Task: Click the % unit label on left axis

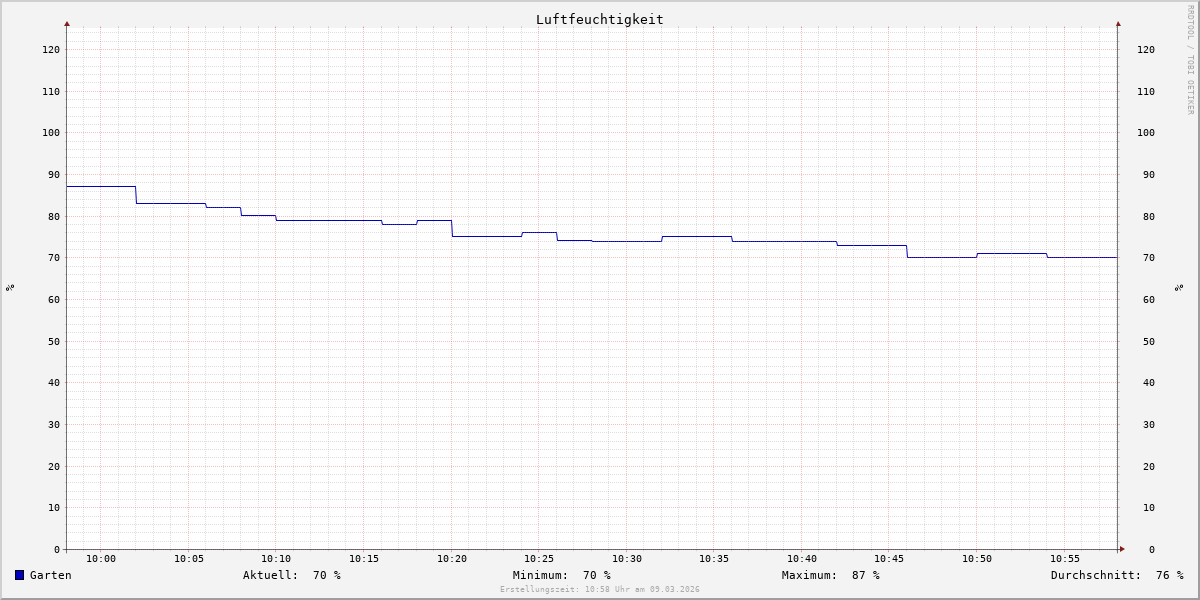Action: pyautogui.click(x=10, y=287)
